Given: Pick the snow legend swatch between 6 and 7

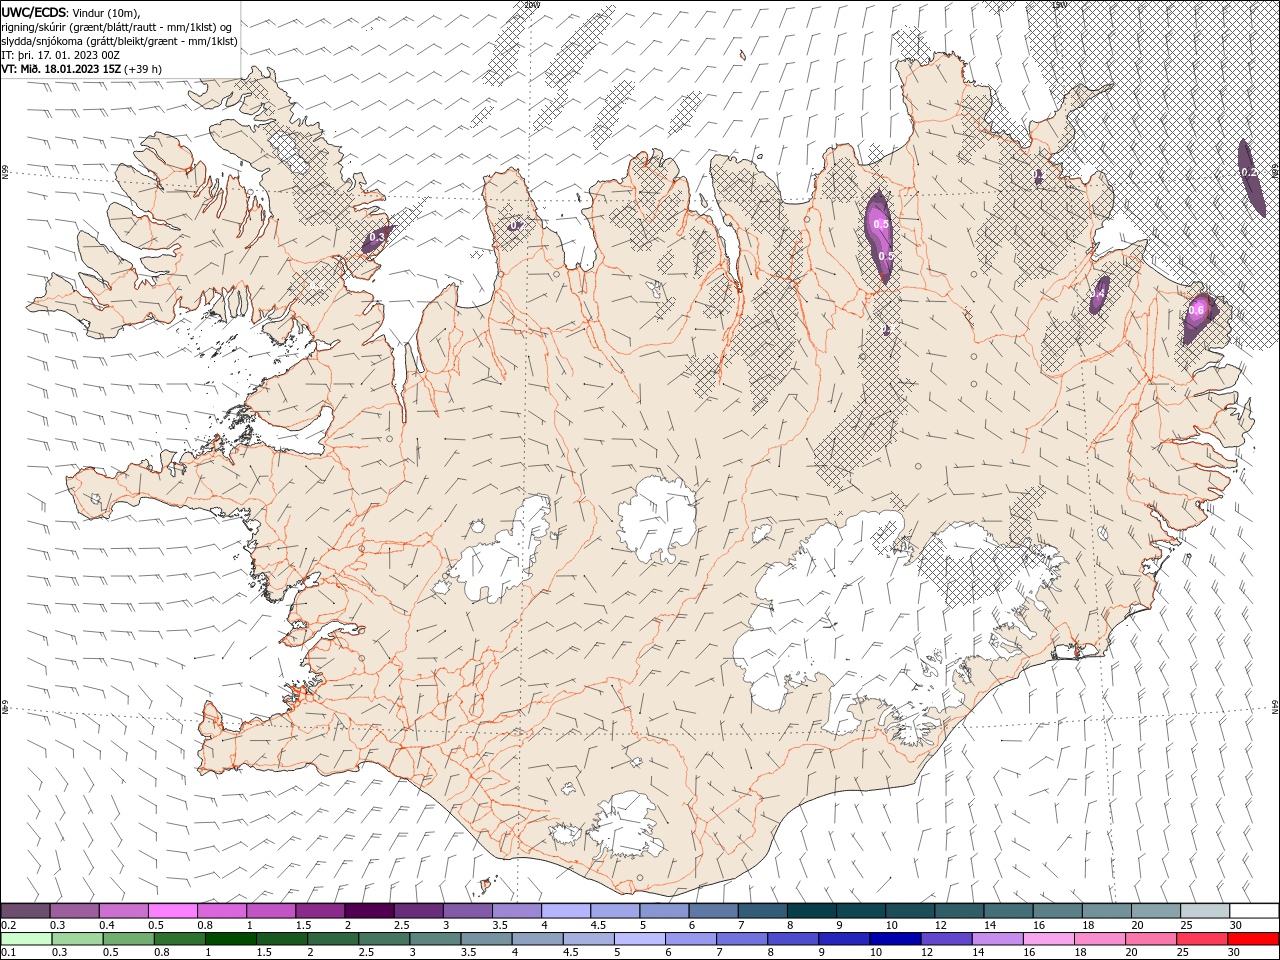Looking at the screenshot, I should (713, 910).
